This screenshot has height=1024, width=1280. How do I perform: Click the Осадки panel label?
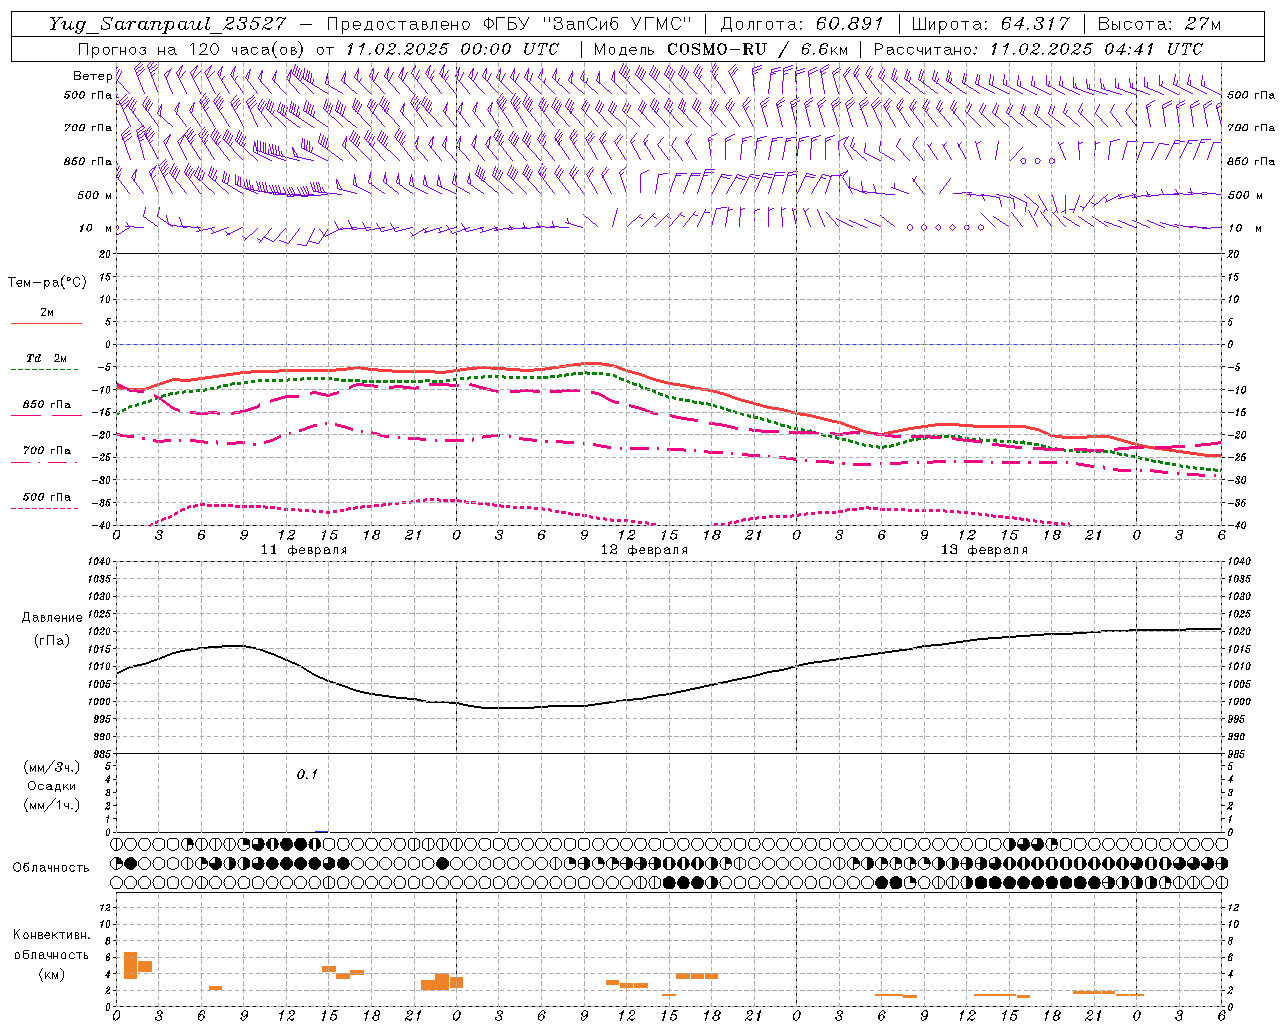(52, 786)
